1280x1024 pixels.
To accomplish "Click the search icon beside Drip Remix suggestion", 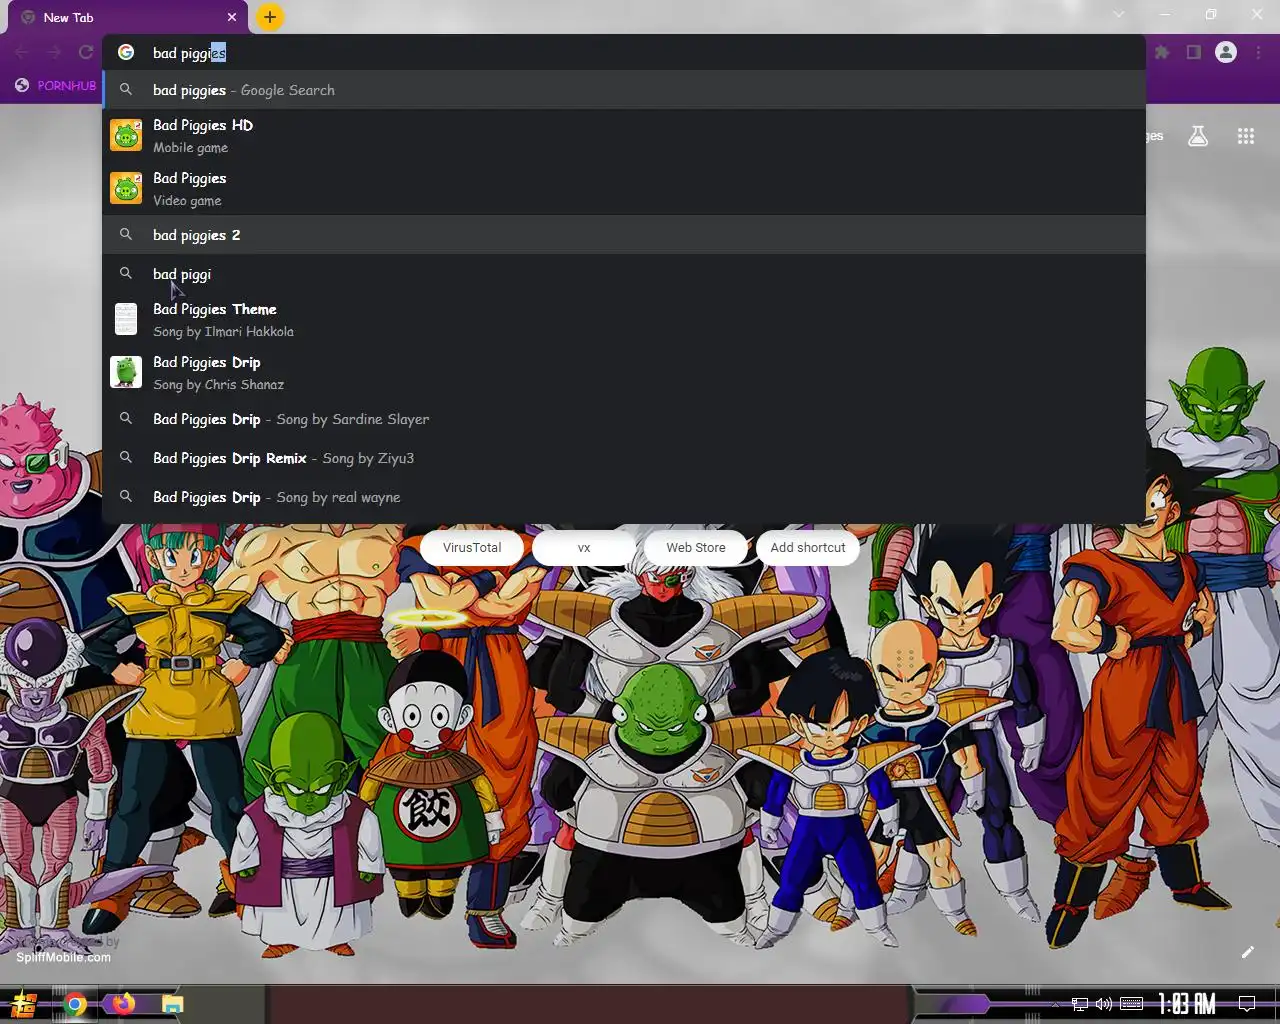I will point(126,457).
